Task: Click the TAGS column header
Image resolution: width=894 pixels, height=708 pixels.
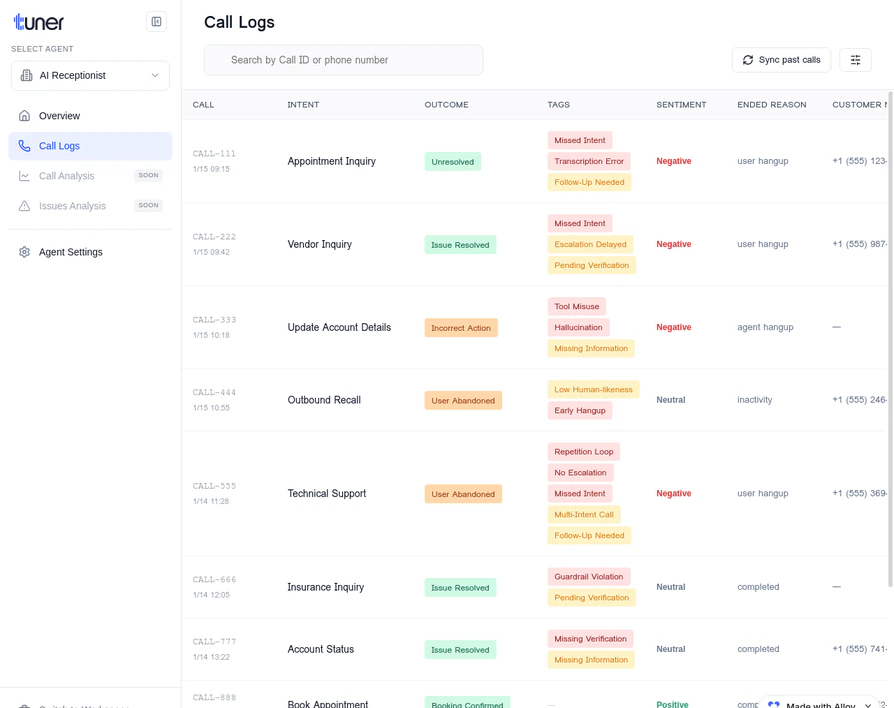Action: click(559, 105)
